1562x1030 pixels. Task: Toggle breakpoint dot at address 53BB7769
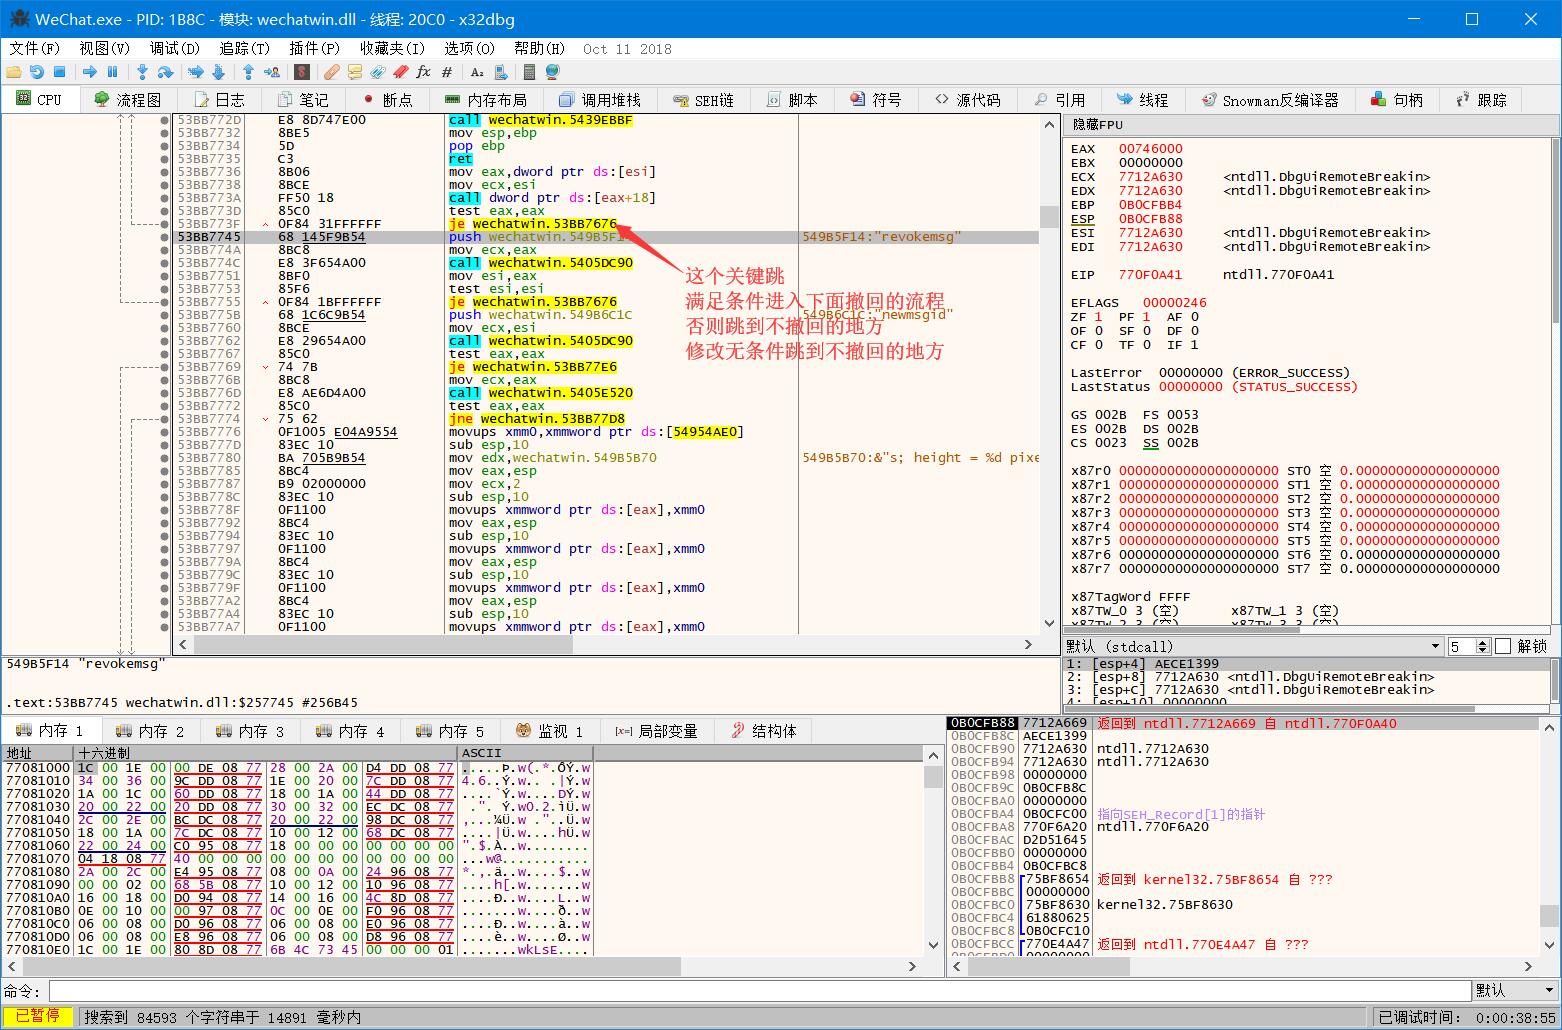[x=164, y=367]
